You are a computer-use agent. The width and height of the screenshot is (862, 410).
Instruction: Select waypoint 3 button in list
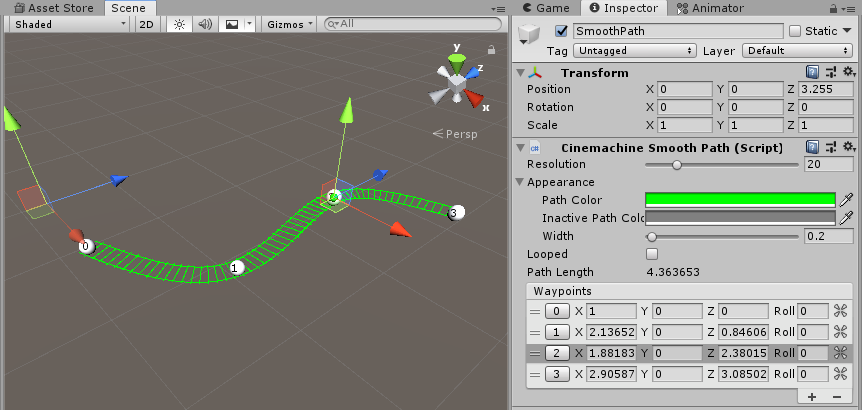(x=557, y=374)
